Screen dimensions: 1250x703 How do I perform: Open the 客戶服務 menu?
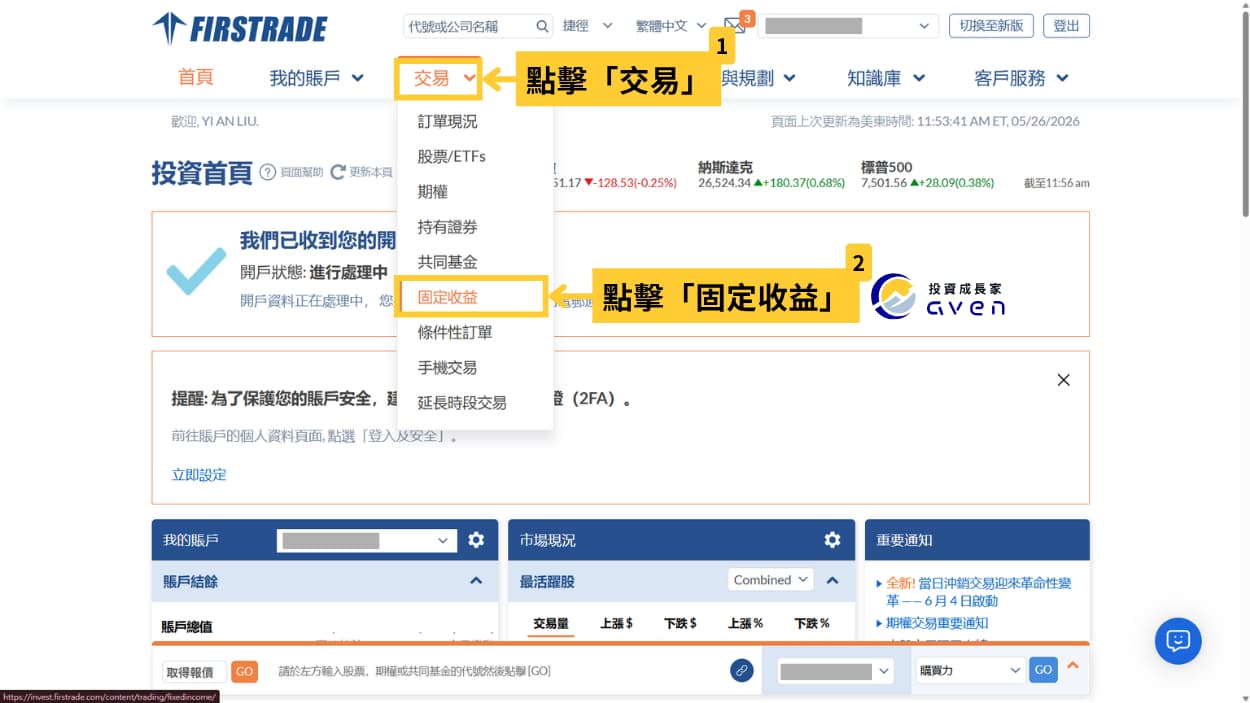1021,78
